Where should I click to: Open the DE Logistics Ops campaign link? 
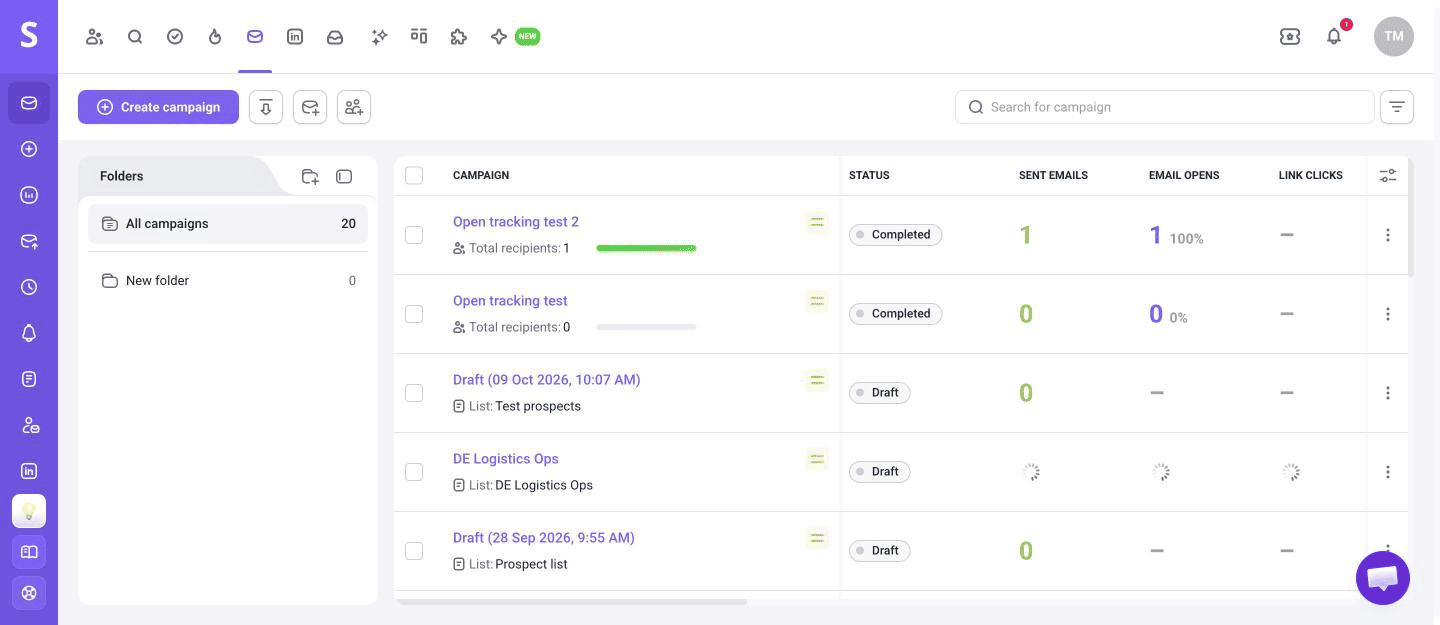tap(506, 459)
